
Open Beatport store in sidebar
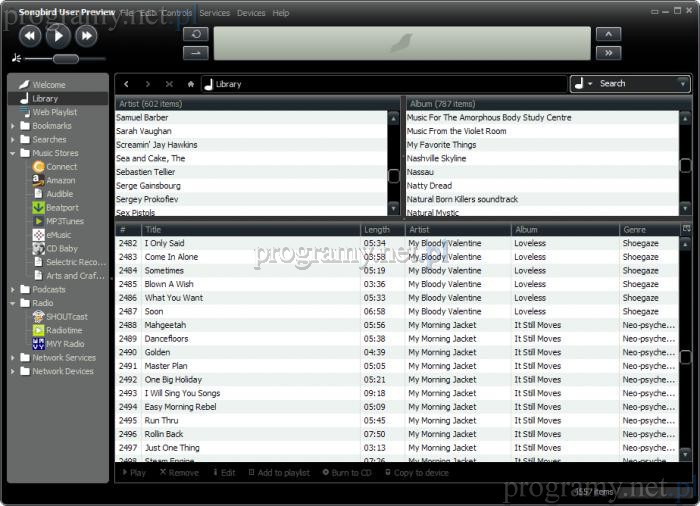point(62,207)
